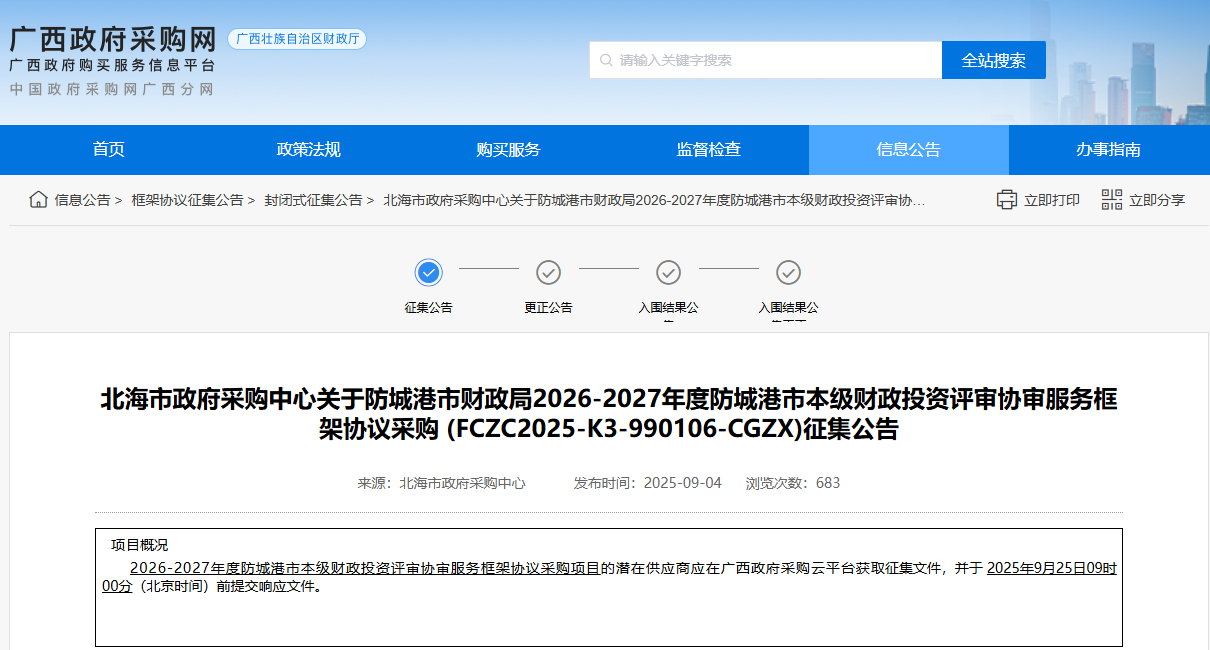The image size is (1210, 650).
Task: Open the 首页 menu item
Action: coord(107,149)
